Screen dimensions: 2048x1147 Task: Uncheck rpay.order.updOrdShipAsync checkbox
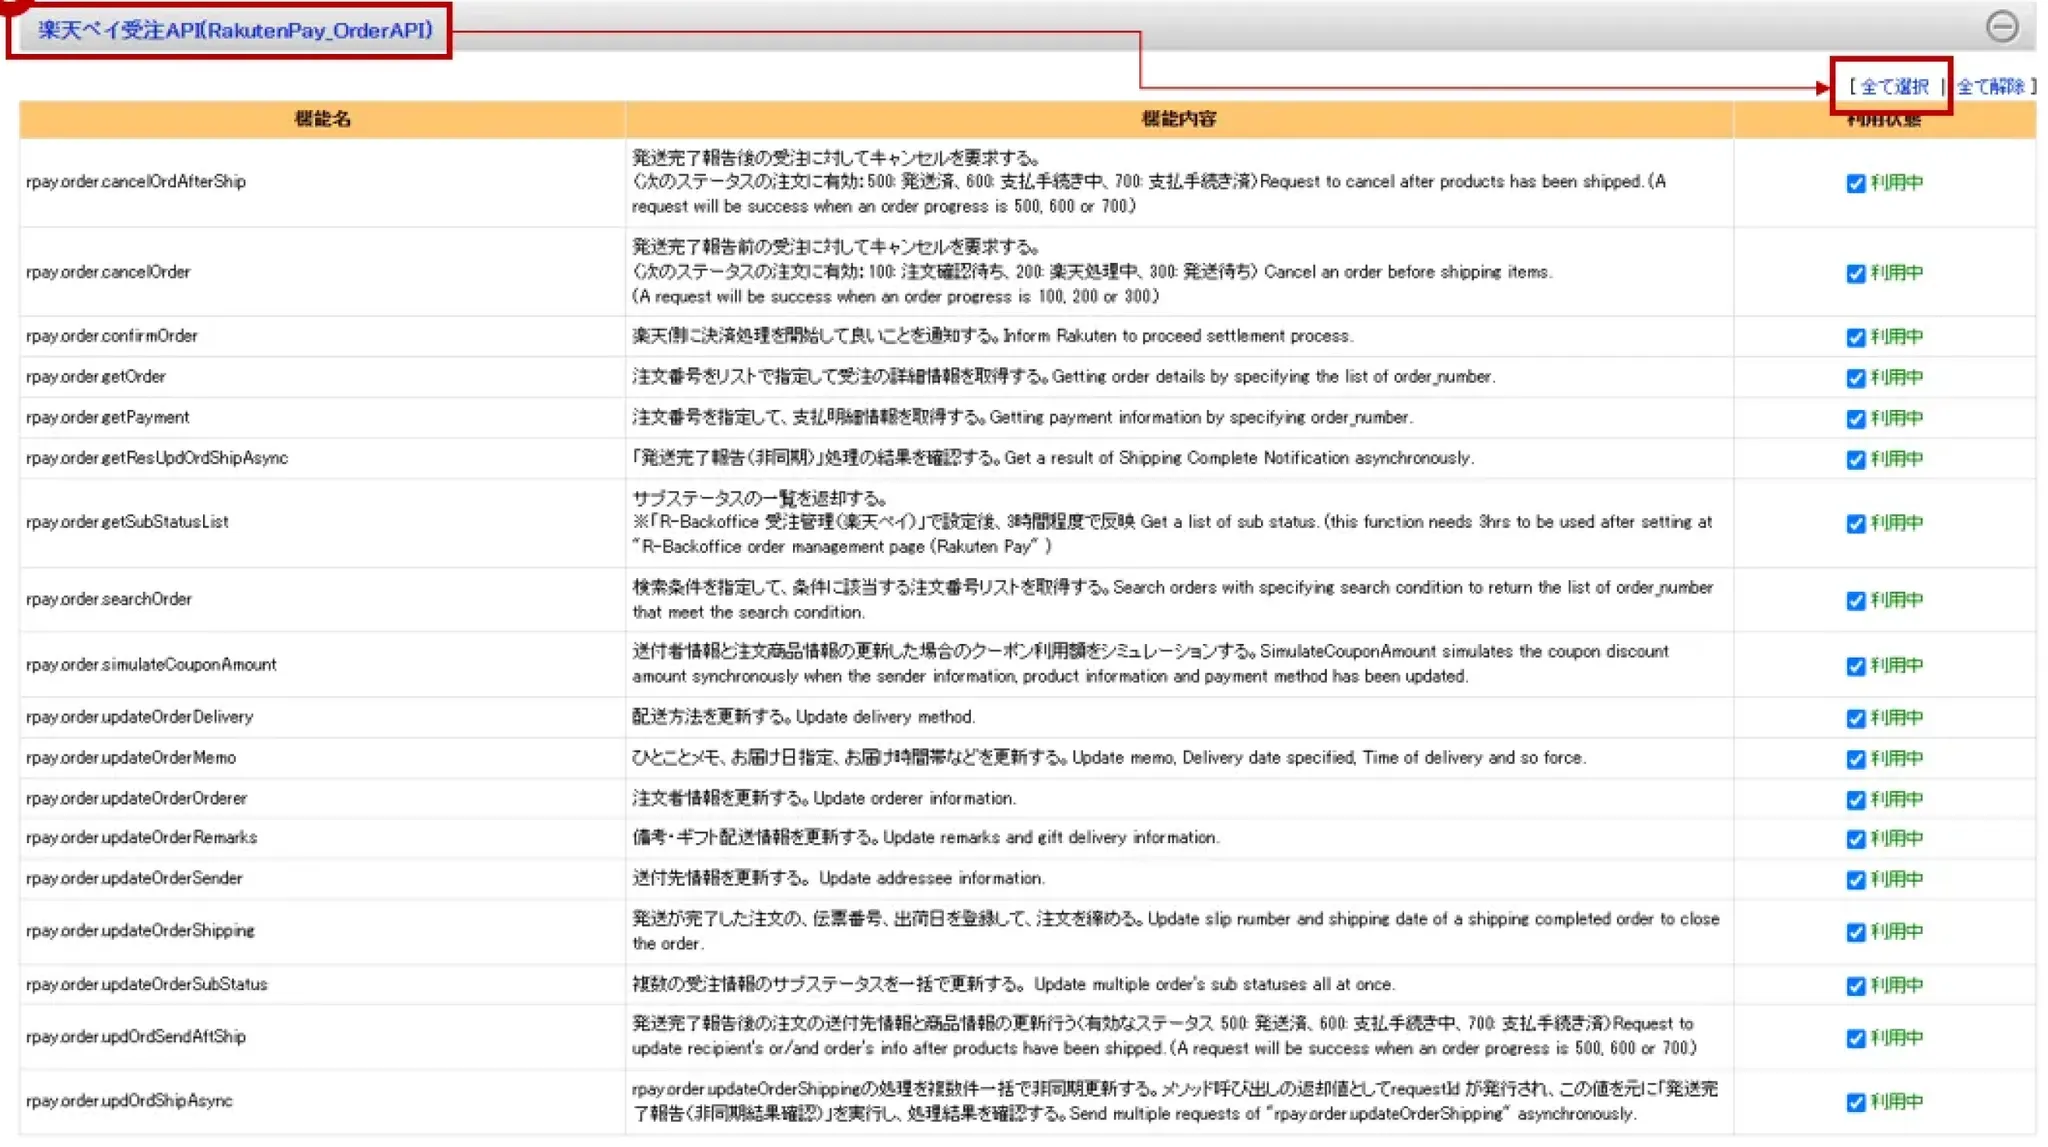point(1855,1102)
